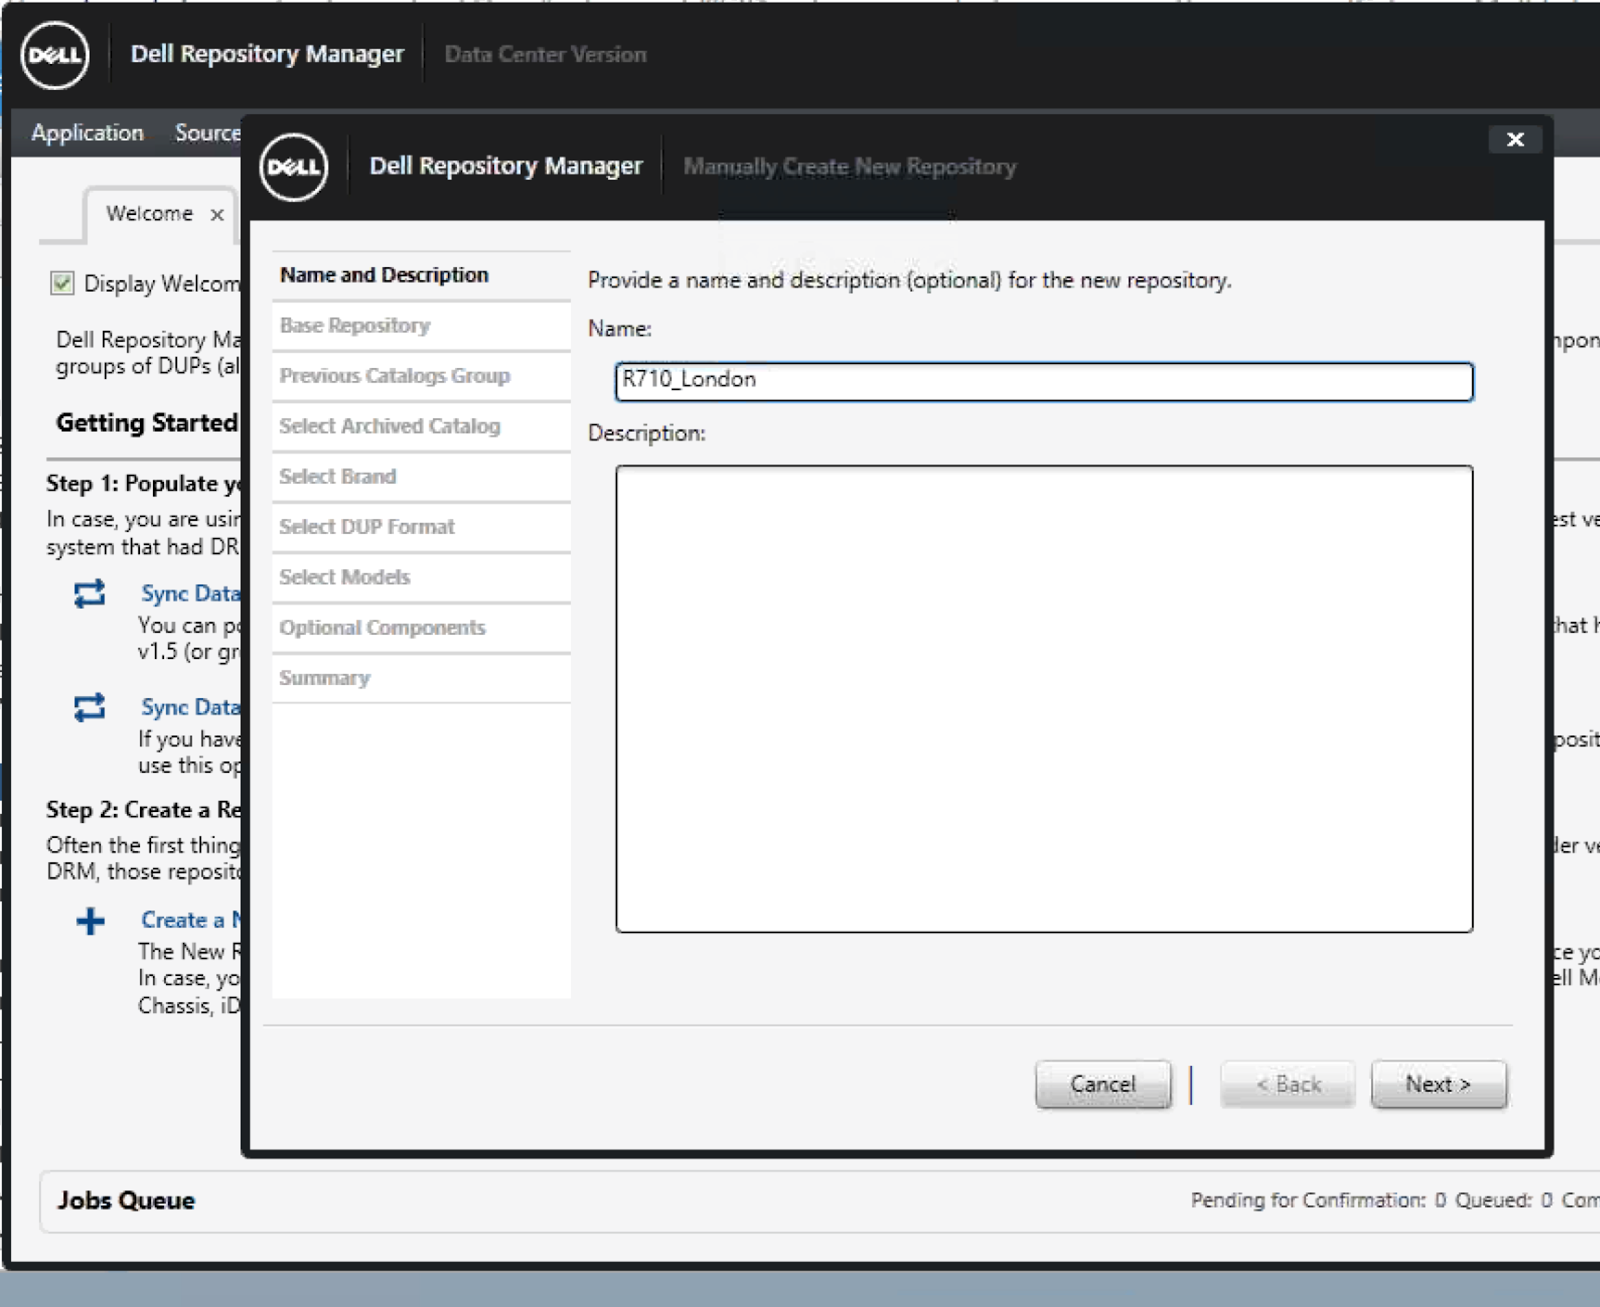Open the Source menu
Image resolution: width=1600 pixels, height=1307 pixels.
pyautogui.click(x=207, y=133)
